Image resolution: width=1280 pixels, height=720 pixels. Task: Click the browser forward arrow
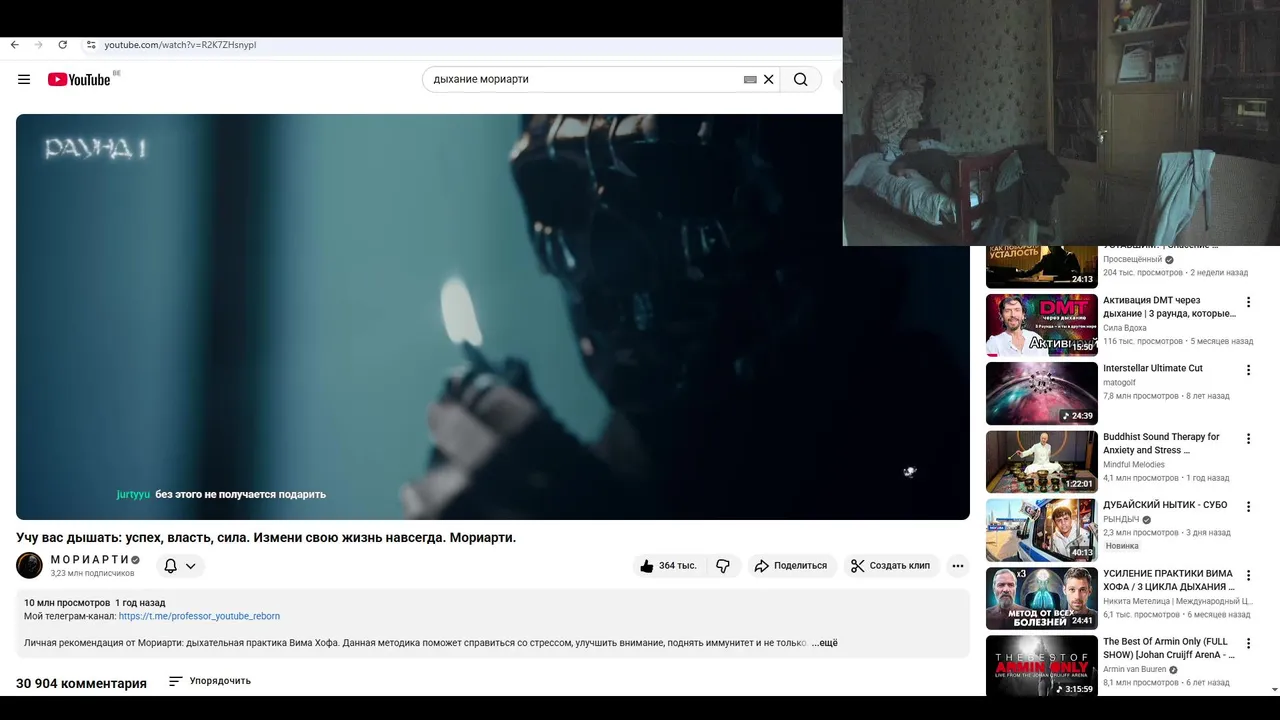pos(39,45)
